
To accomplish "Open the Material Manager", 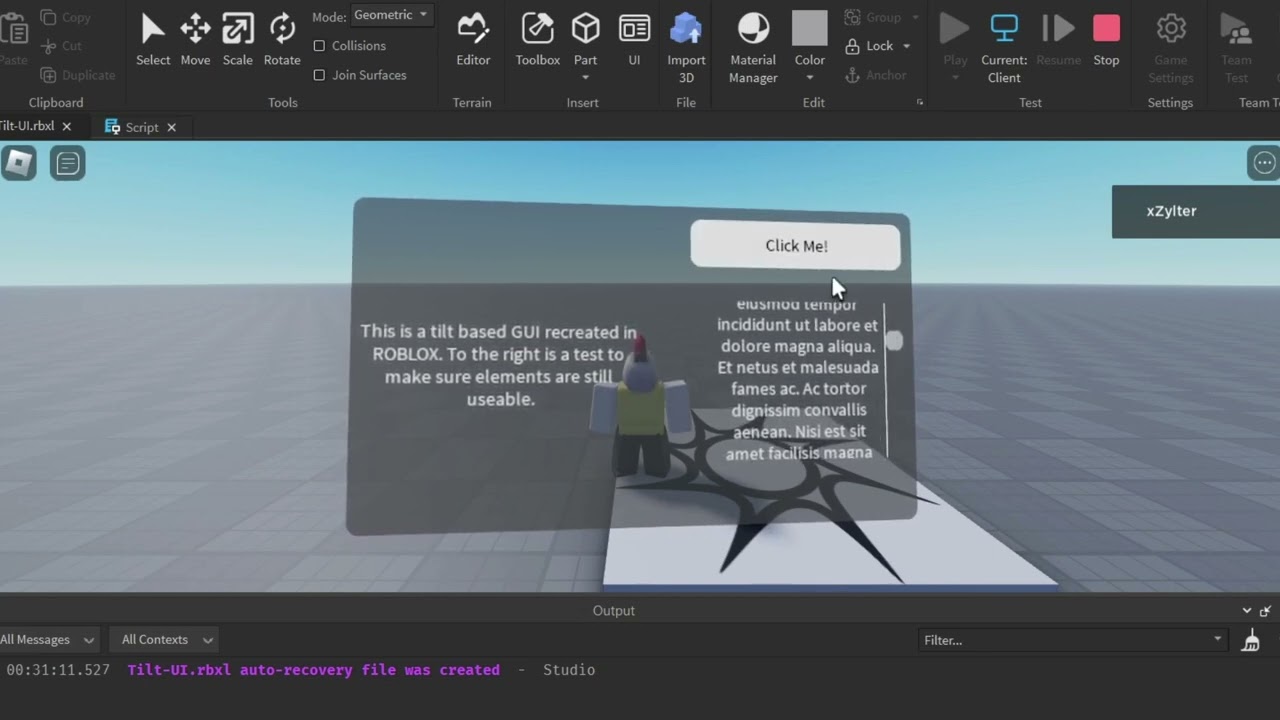I will pyautogui.click(x=753, y=48).
